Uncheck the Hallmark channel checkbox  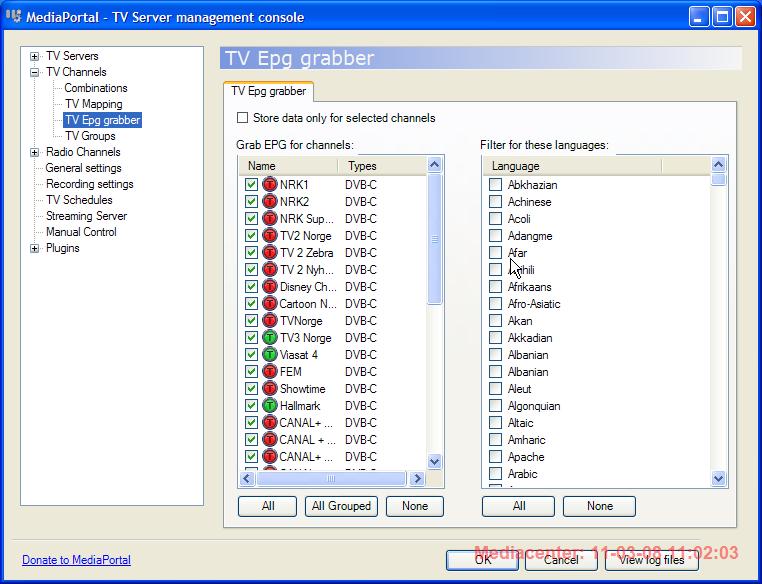251,406
